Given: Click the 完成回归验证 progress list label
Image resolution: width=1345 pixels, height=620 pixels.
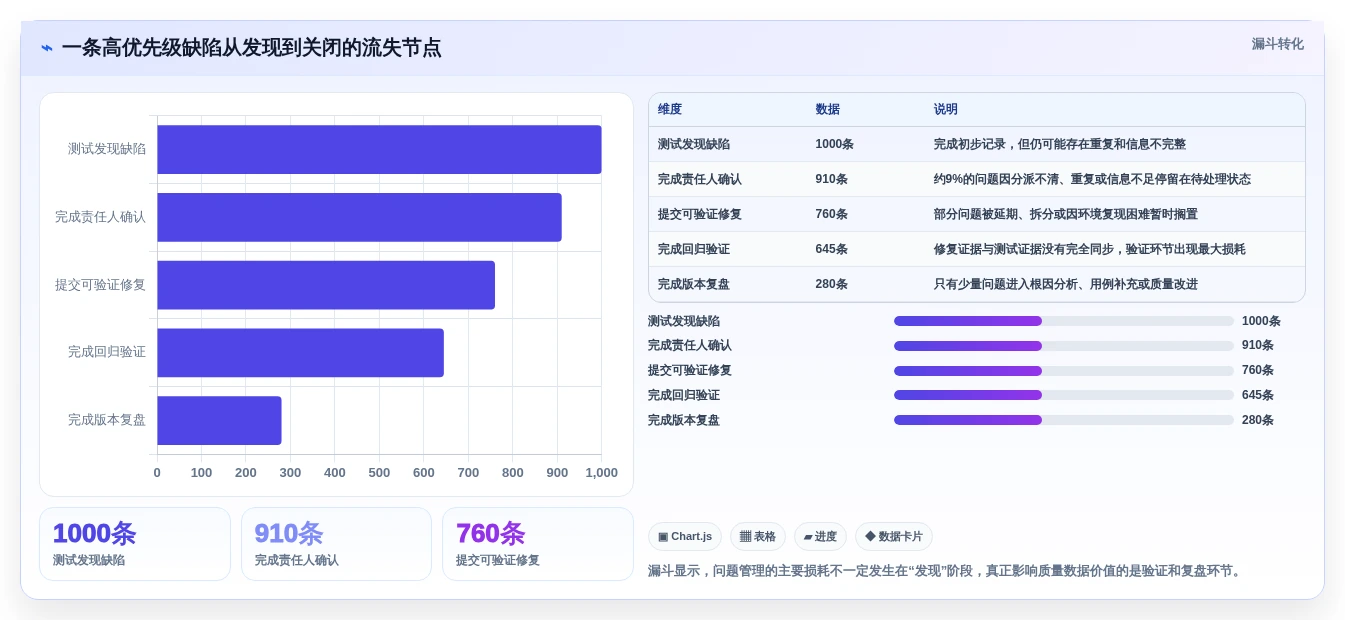Looking at the screenshot, I should [684, 395].
